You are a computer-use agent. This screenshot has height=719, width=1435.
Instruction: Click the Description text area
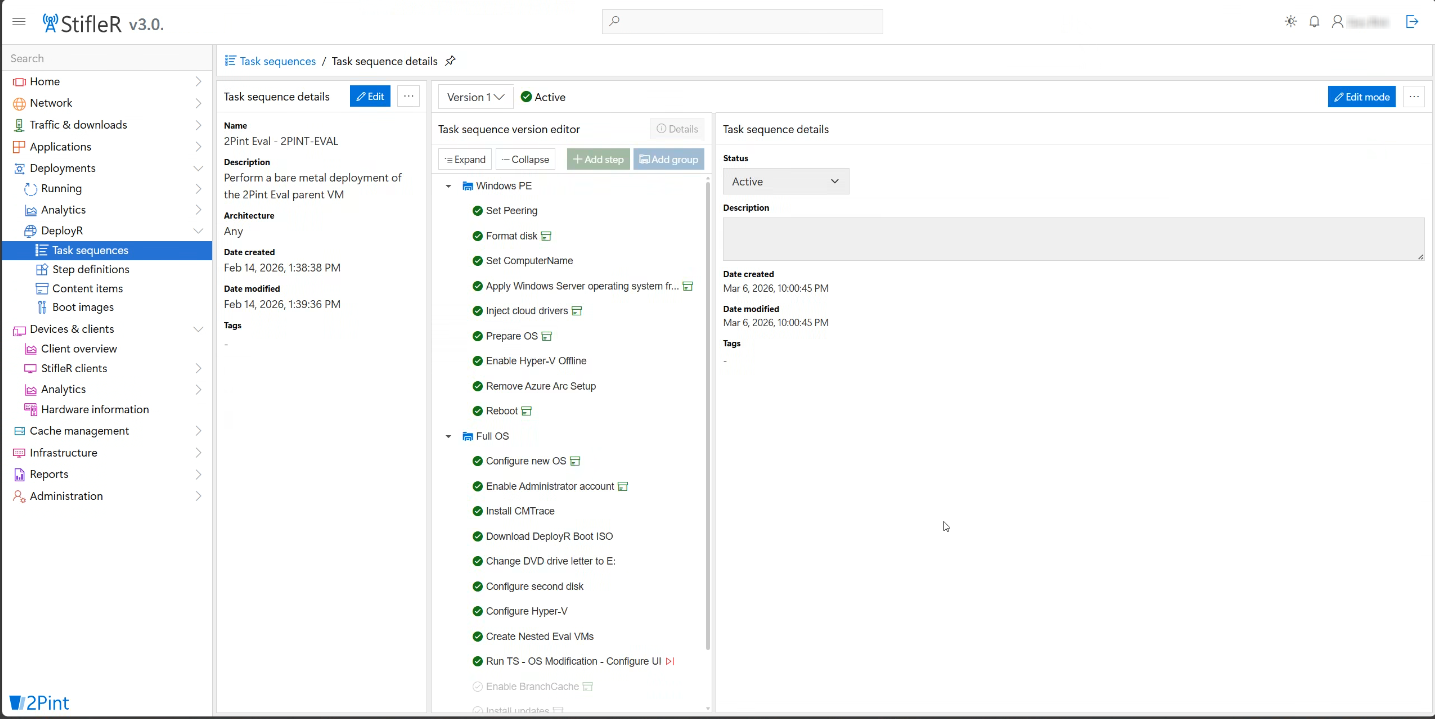1073,239
